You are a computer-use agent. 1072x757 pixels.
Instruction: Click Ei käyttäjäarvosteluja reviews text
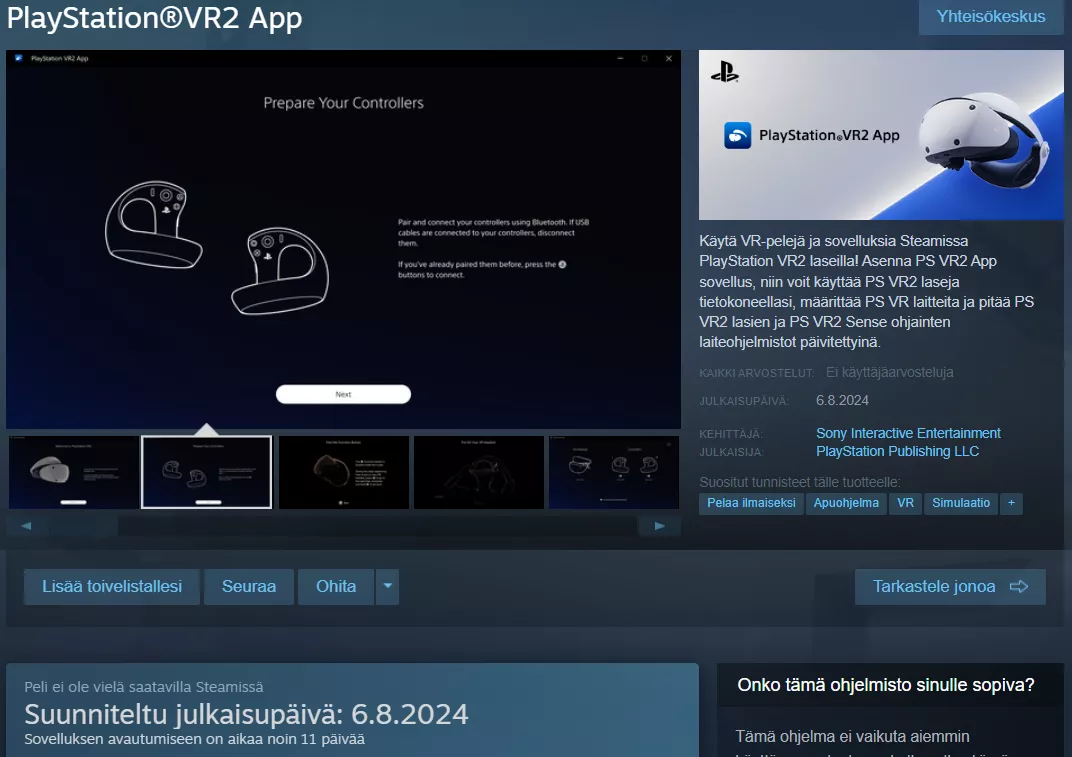[x=889, y=373]
